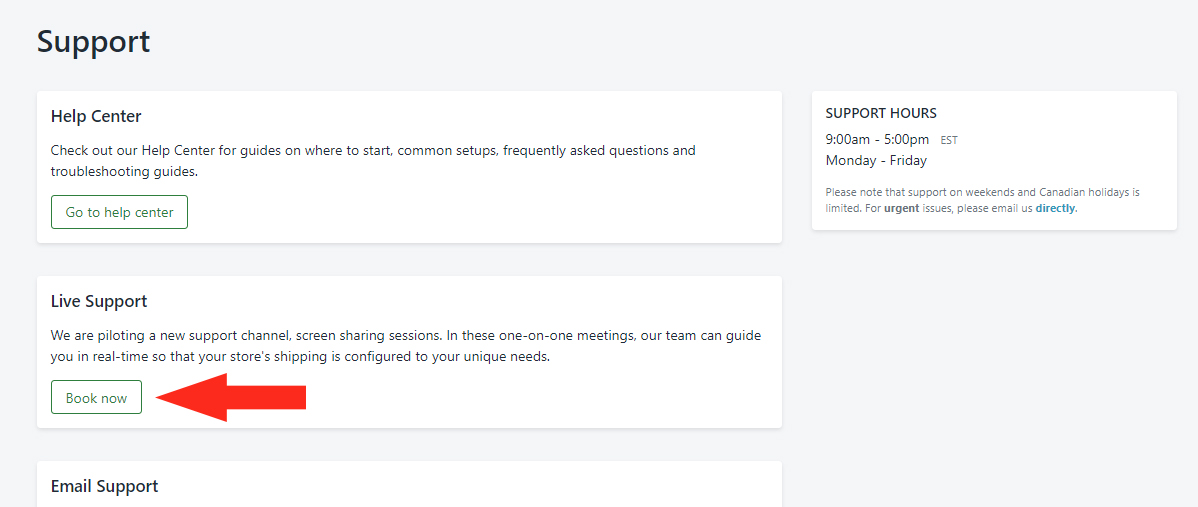Click the Help Center card heading
1198x507 pixels.
click(96, 116)
